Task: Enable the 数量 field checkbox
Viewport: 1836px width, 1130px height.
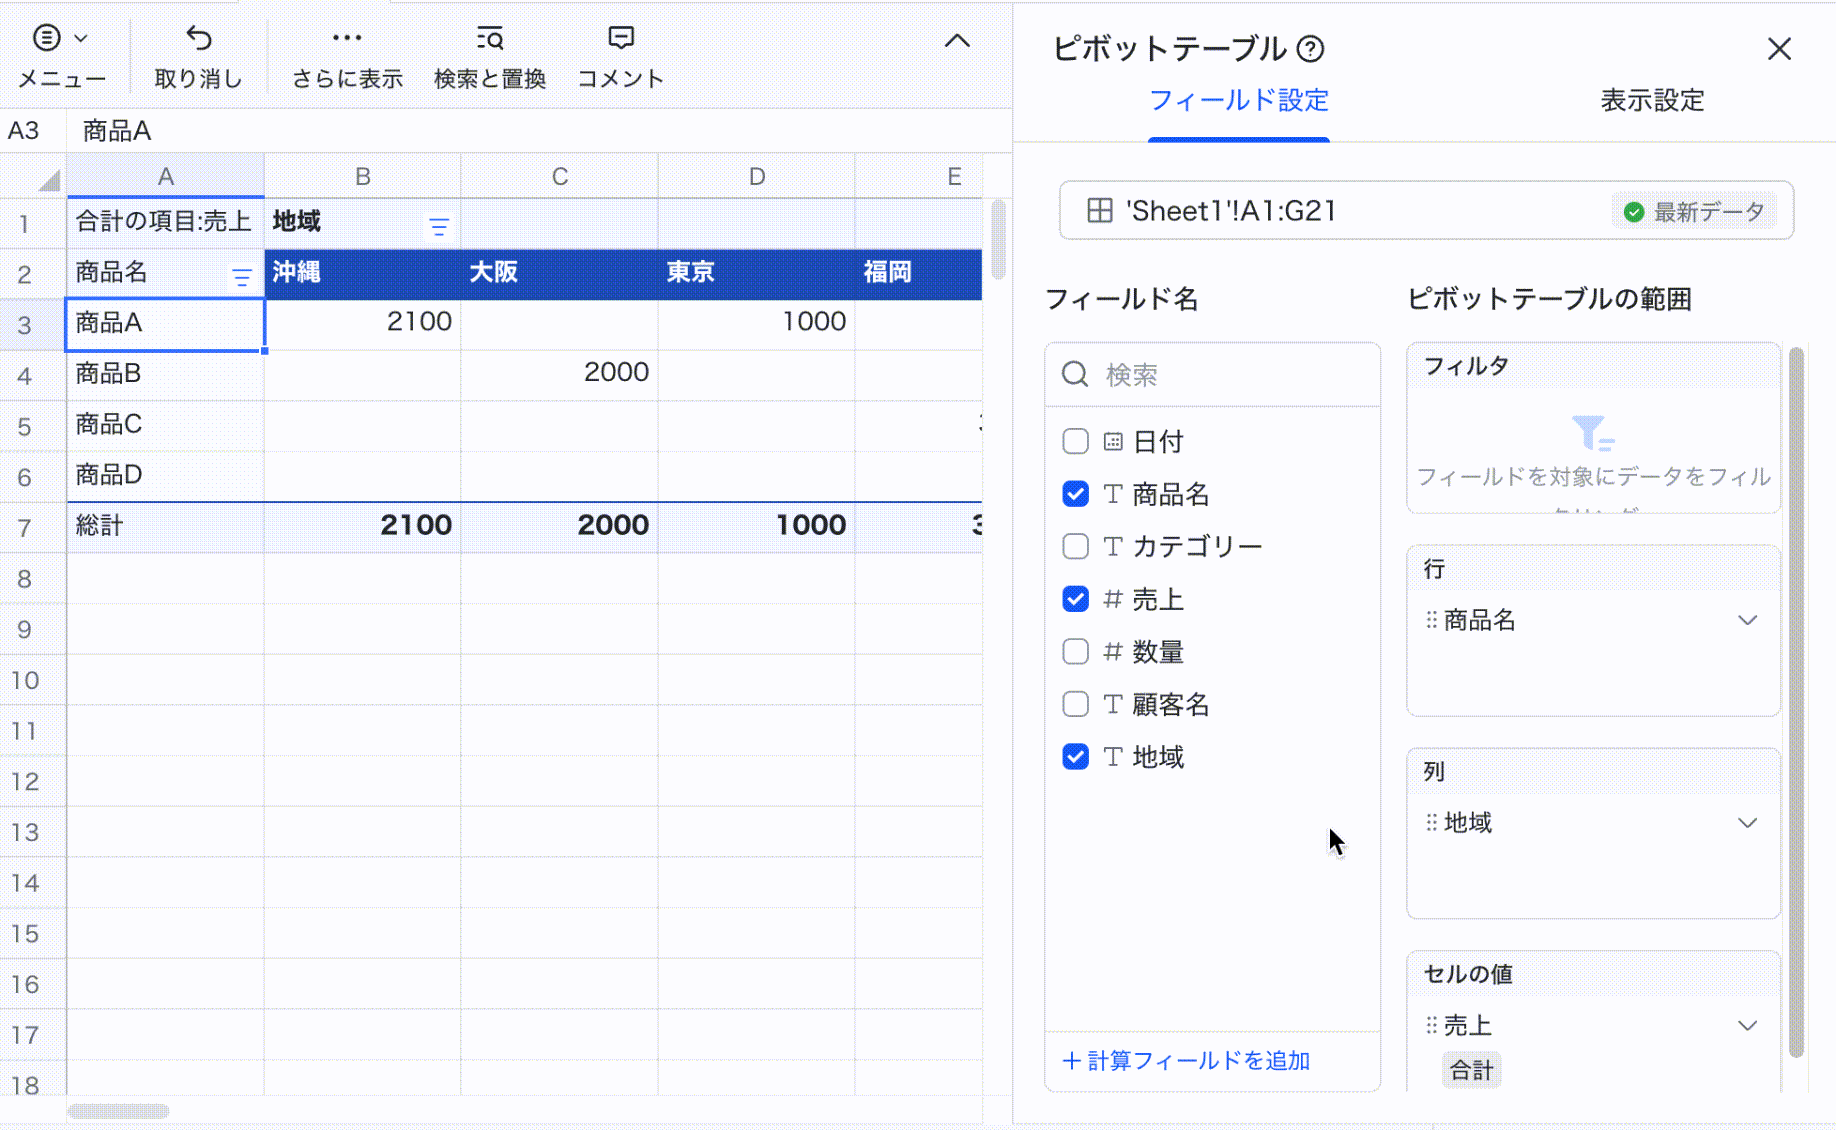Action: click(1075, 651)
